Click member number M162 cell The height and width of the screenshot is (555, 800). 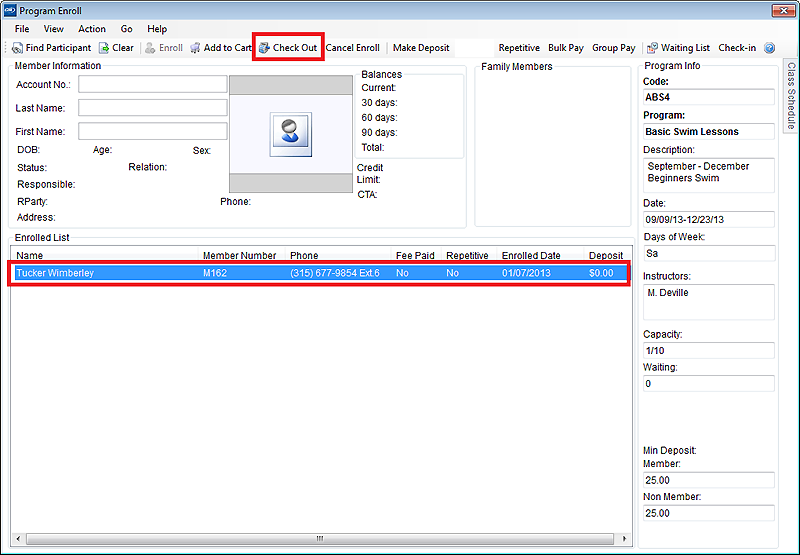[215, 273]
